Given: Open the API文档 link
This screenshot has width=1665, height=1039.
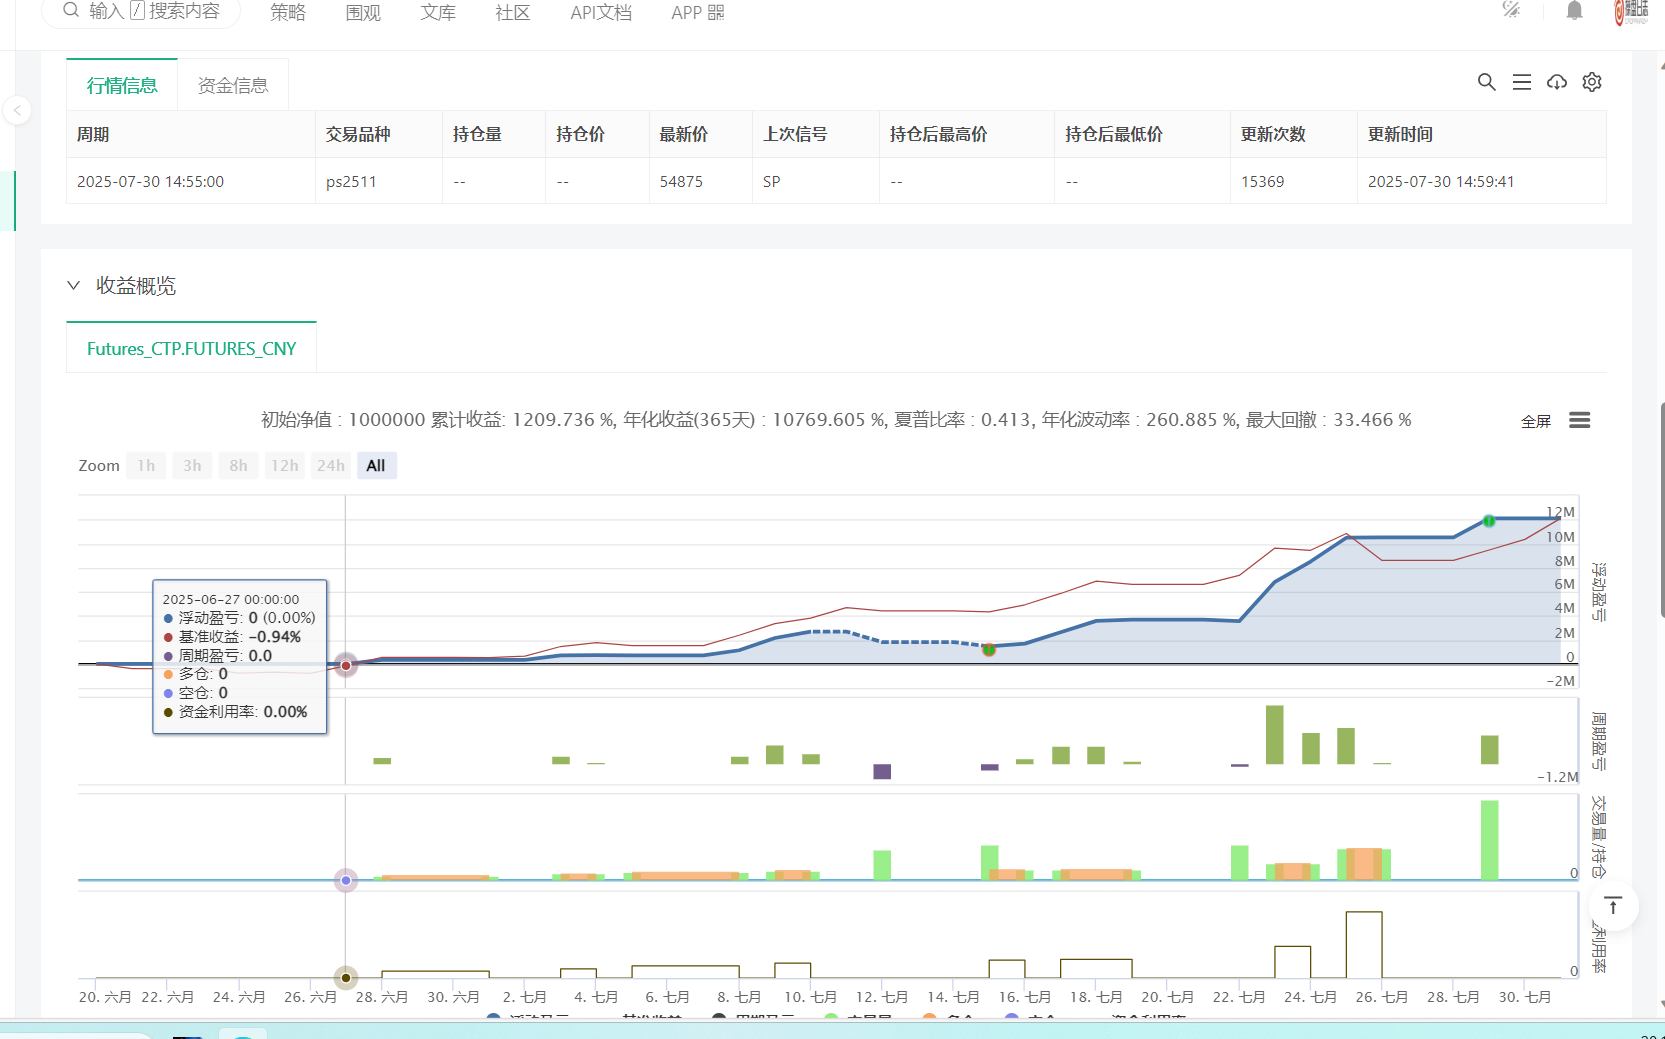Looking at the screenshot, I should [x=600, y=13].
